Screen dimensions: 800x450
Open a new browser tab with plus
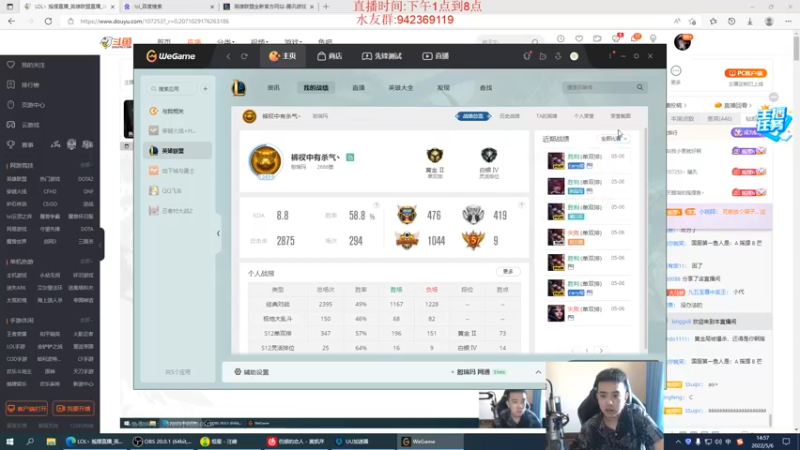tap(326, 7)
